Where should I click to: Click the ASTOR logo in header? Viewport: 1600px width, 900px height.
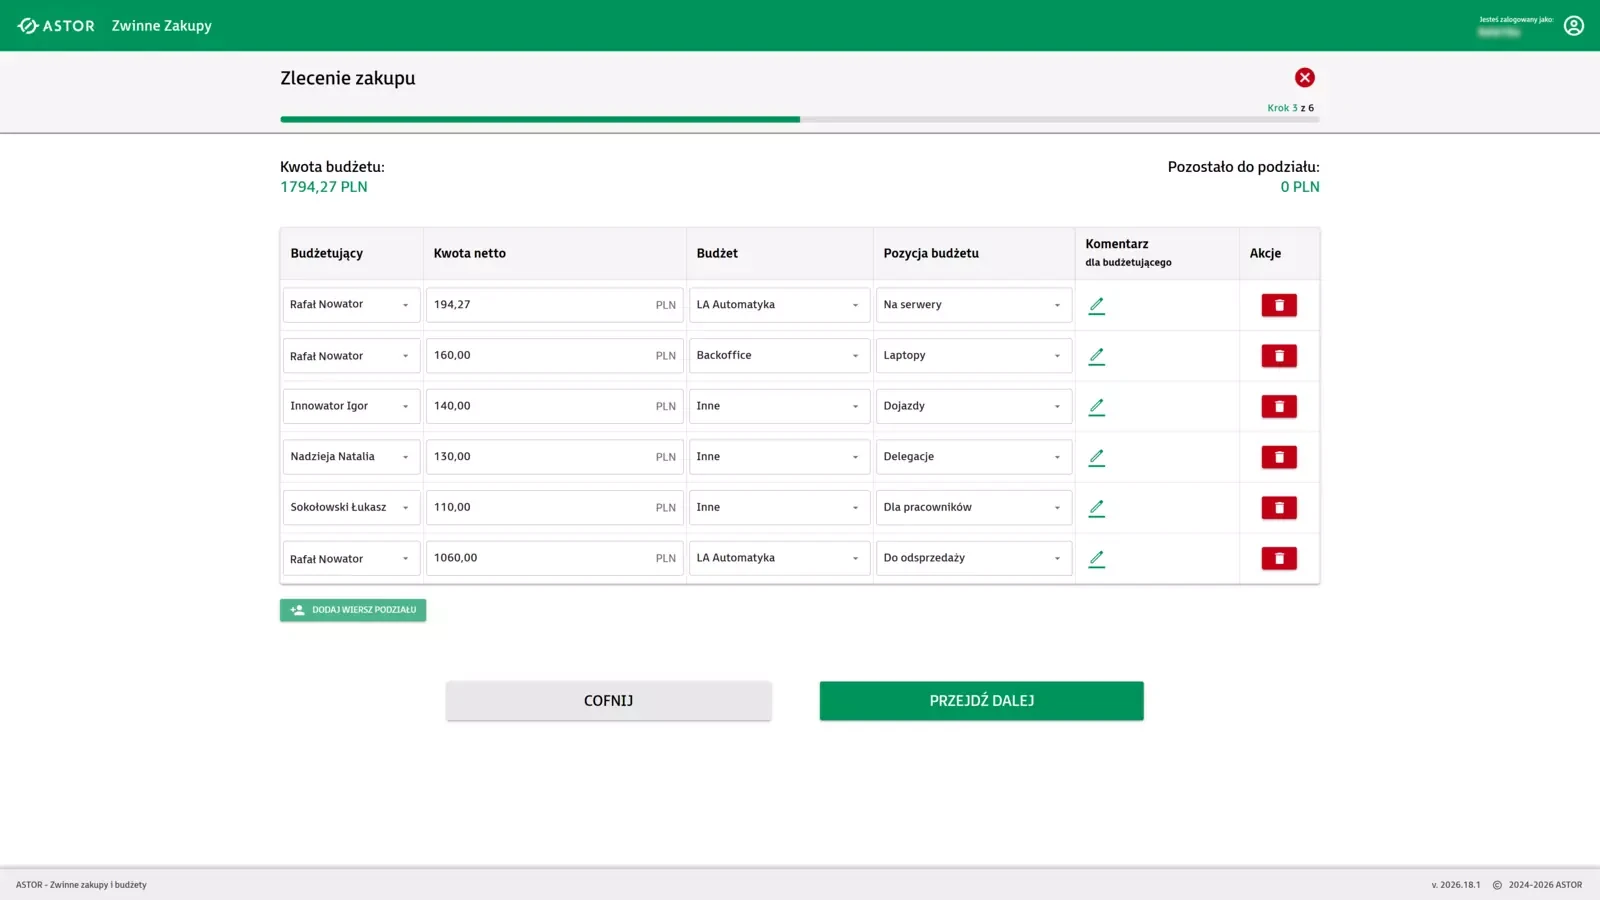57,26
